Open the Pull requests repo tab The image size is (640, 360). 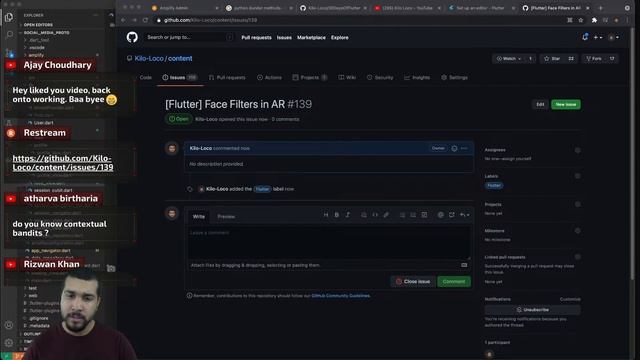(227, 78)
